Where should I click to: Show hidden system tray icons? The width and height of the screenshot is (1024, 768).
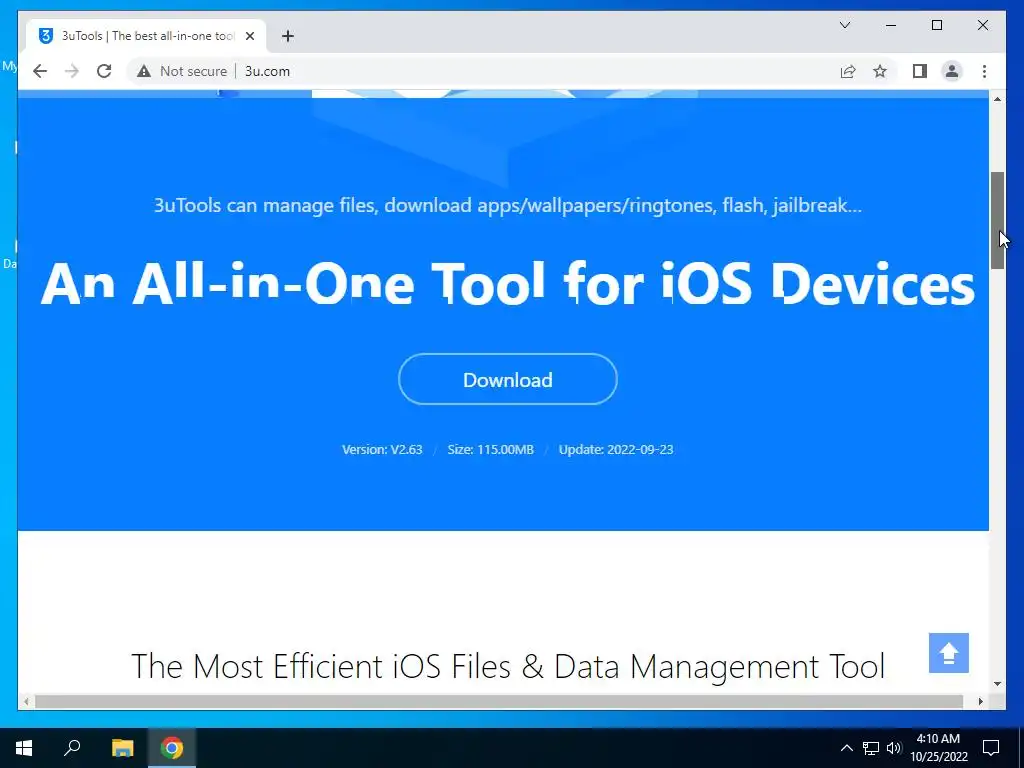pos(846,748)
